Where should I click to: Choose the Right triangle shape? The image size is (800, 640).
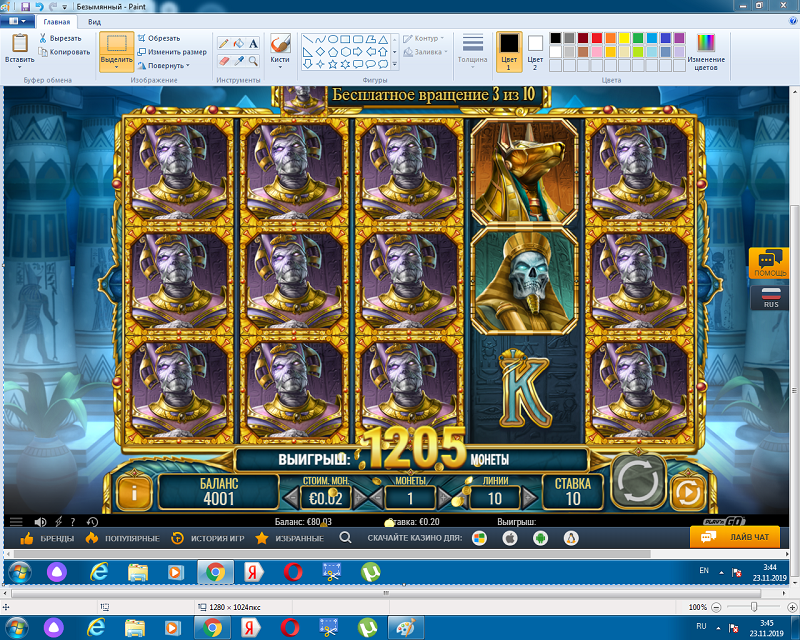(307, 52)
